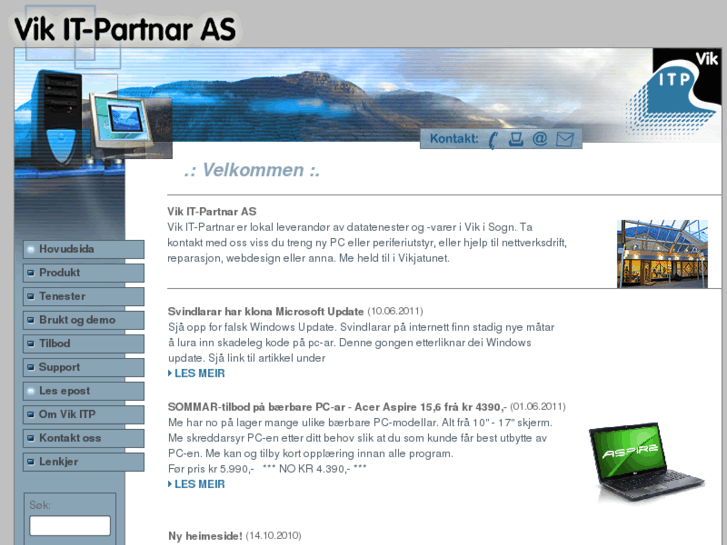This screenshot has height=545, width=727.
Task: Click the Vikjatunet building photo
Action: point(662,254)
